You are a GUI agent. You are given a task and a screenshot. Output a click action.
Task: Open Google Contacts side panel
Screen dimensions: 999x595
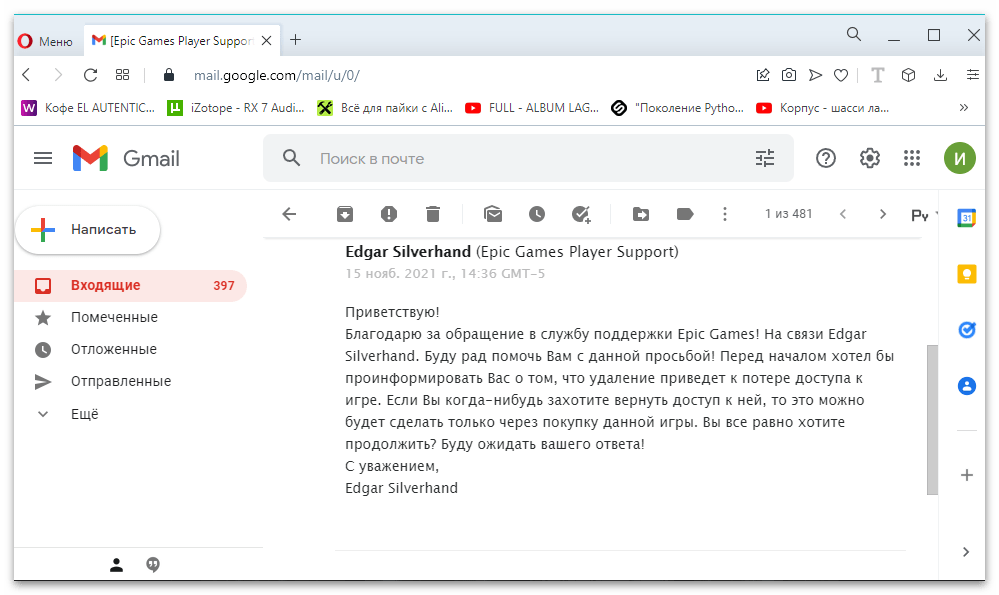tap(967, 385)
